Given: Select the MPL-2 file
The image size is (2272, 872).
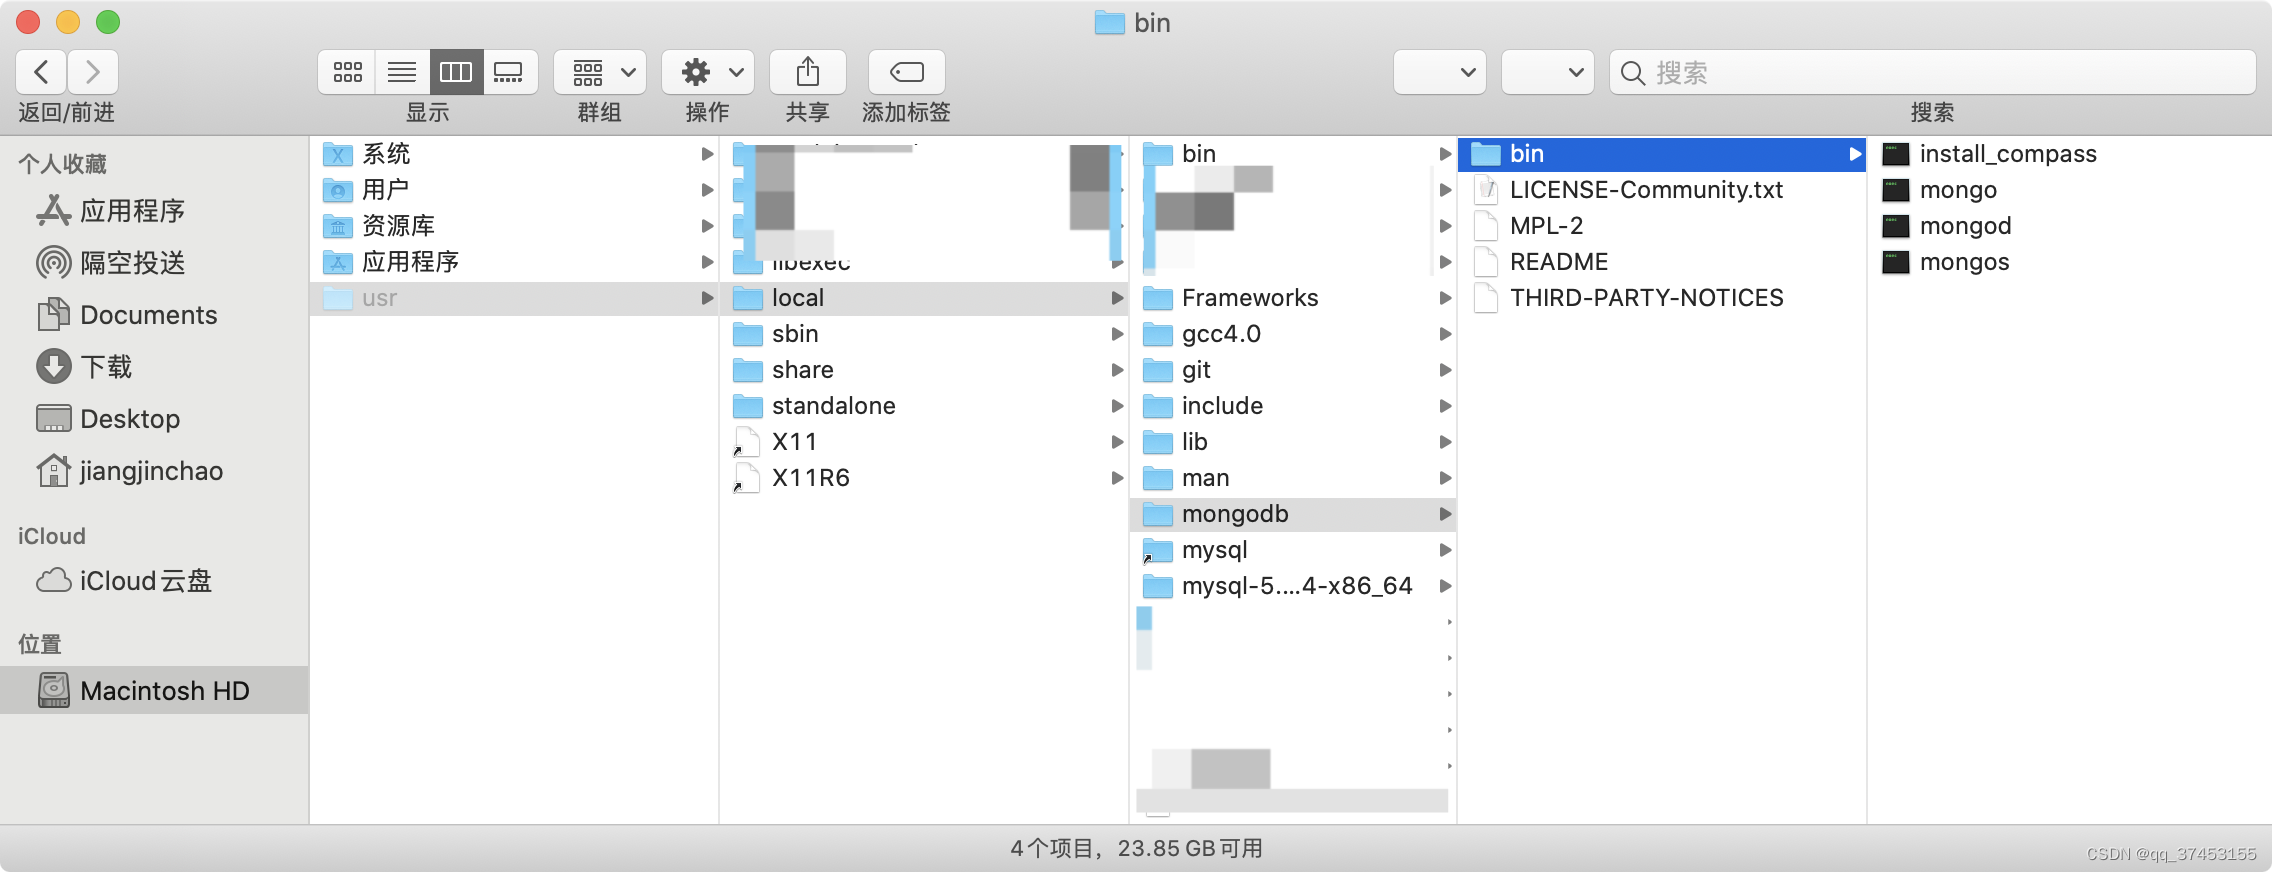Looking at the screenshot, I should tap(1662, 226).
